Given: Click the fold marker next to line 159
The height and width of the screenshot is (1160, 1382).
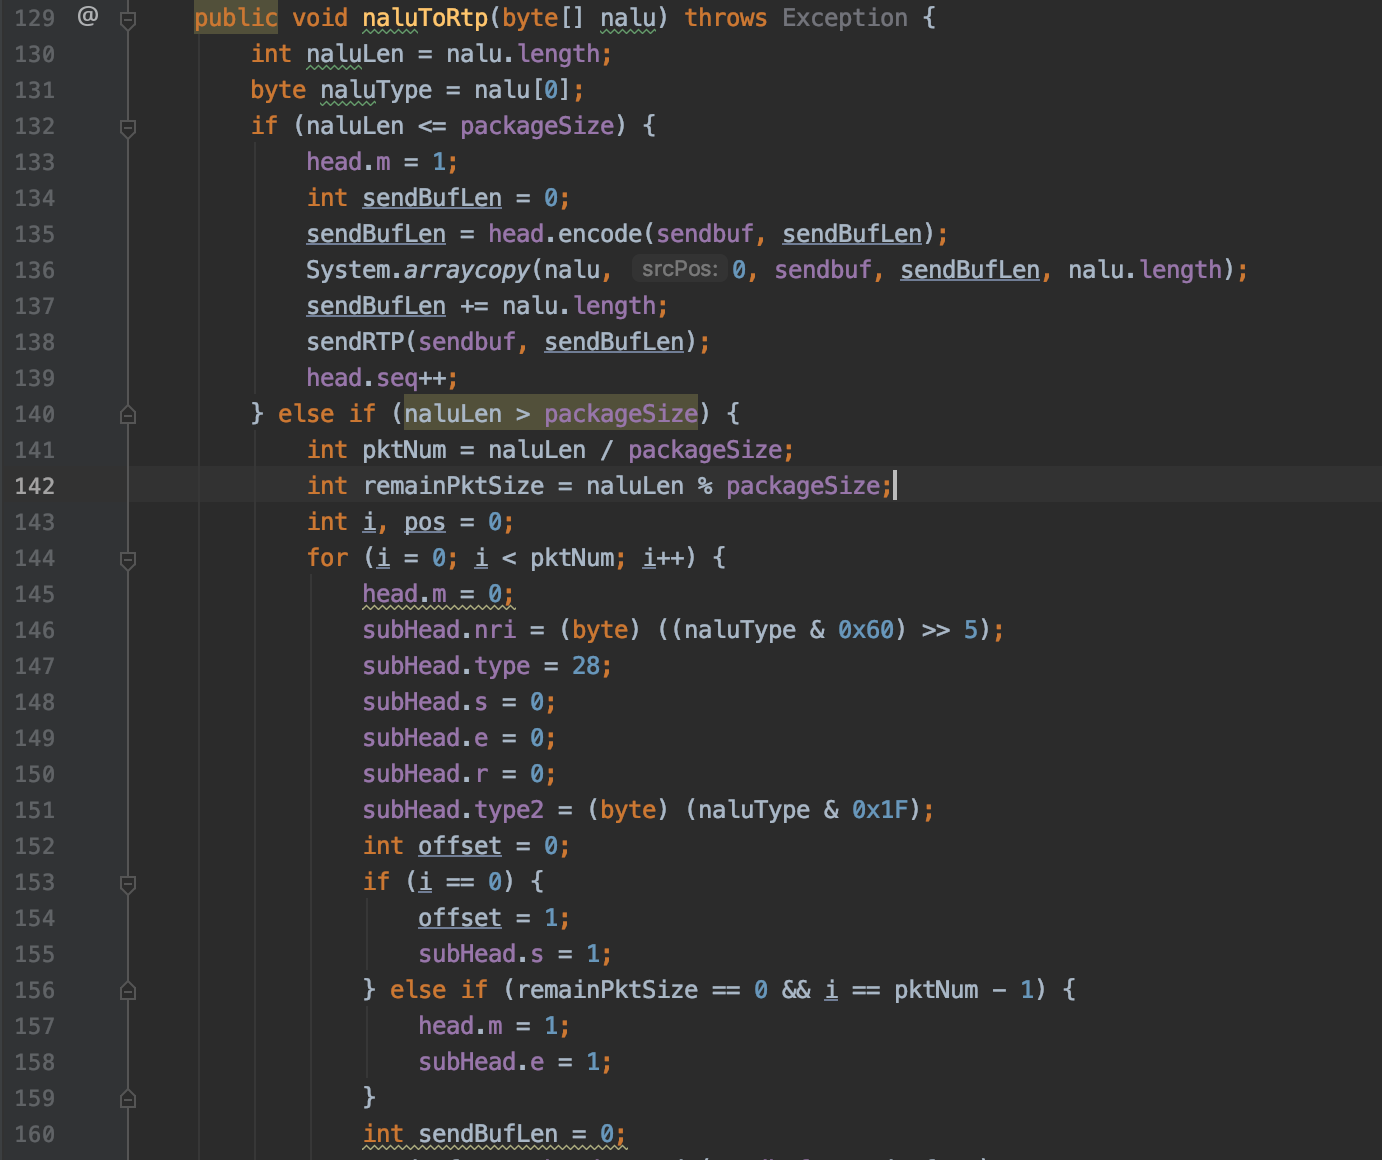Looking at the screenshot, I should [x=127, y=1098].
